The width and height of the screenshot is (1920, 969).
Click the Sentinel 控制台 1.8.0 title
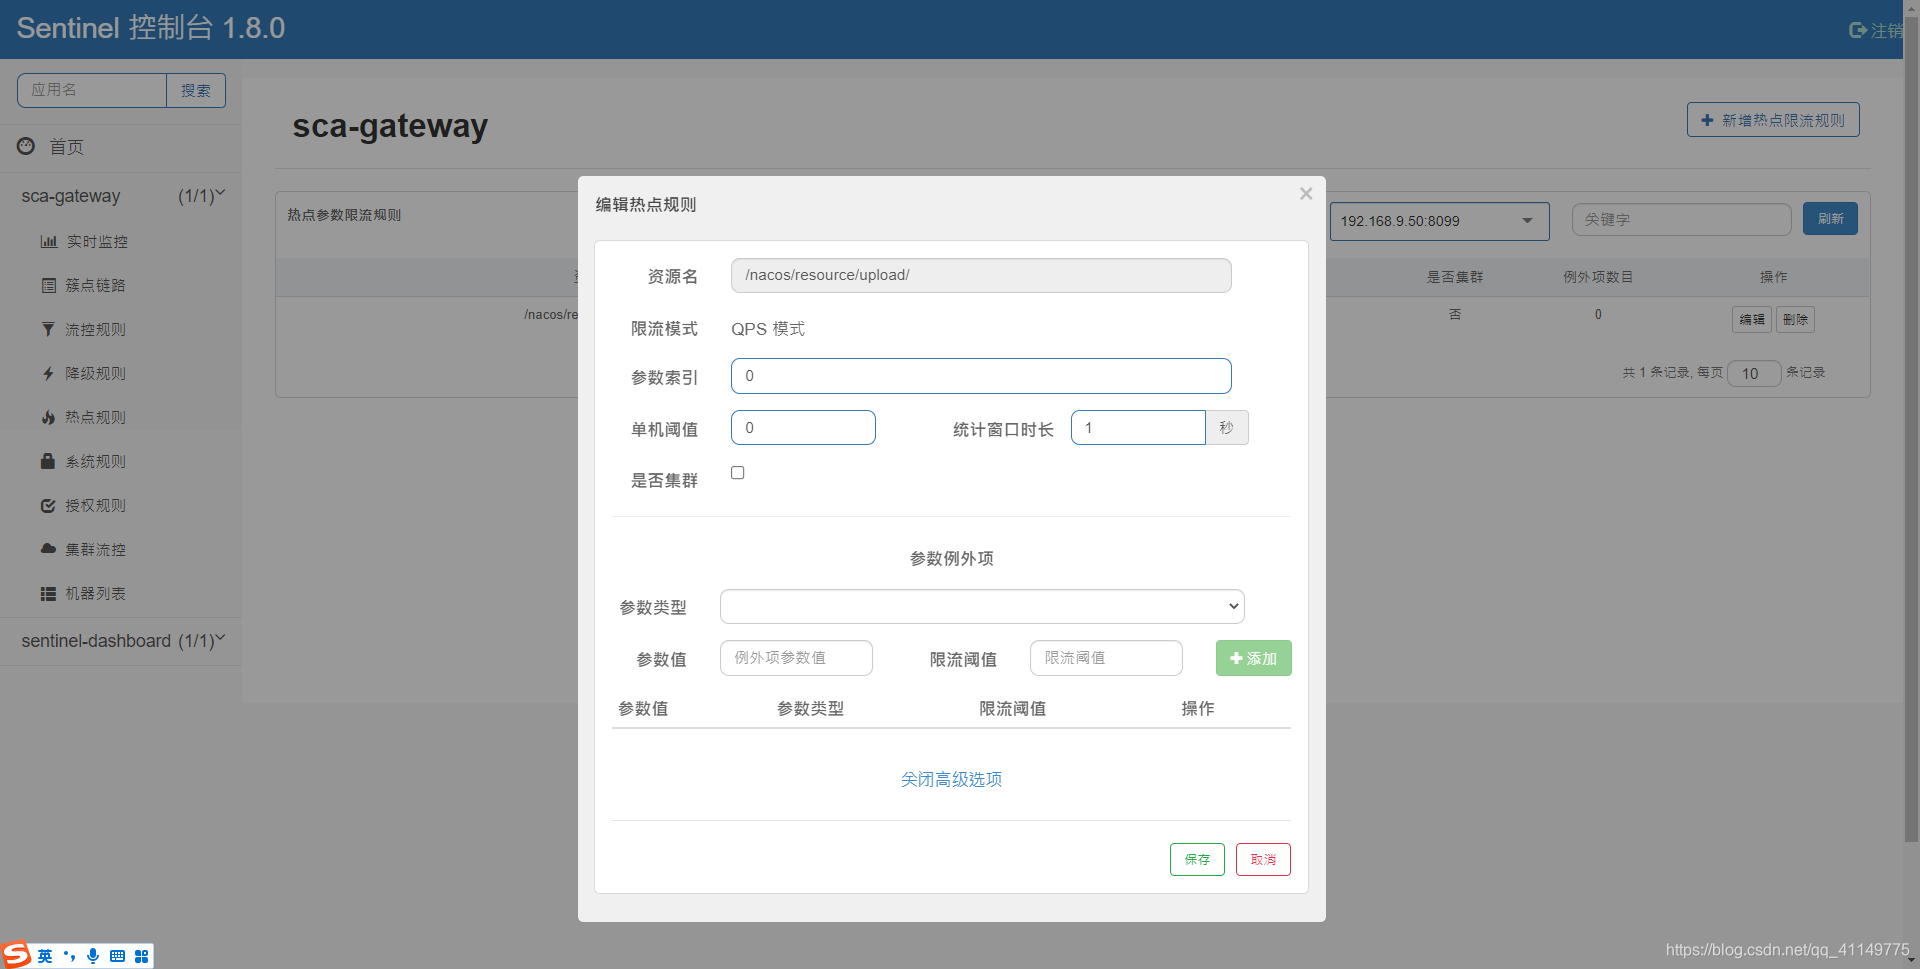coord(151,28)
